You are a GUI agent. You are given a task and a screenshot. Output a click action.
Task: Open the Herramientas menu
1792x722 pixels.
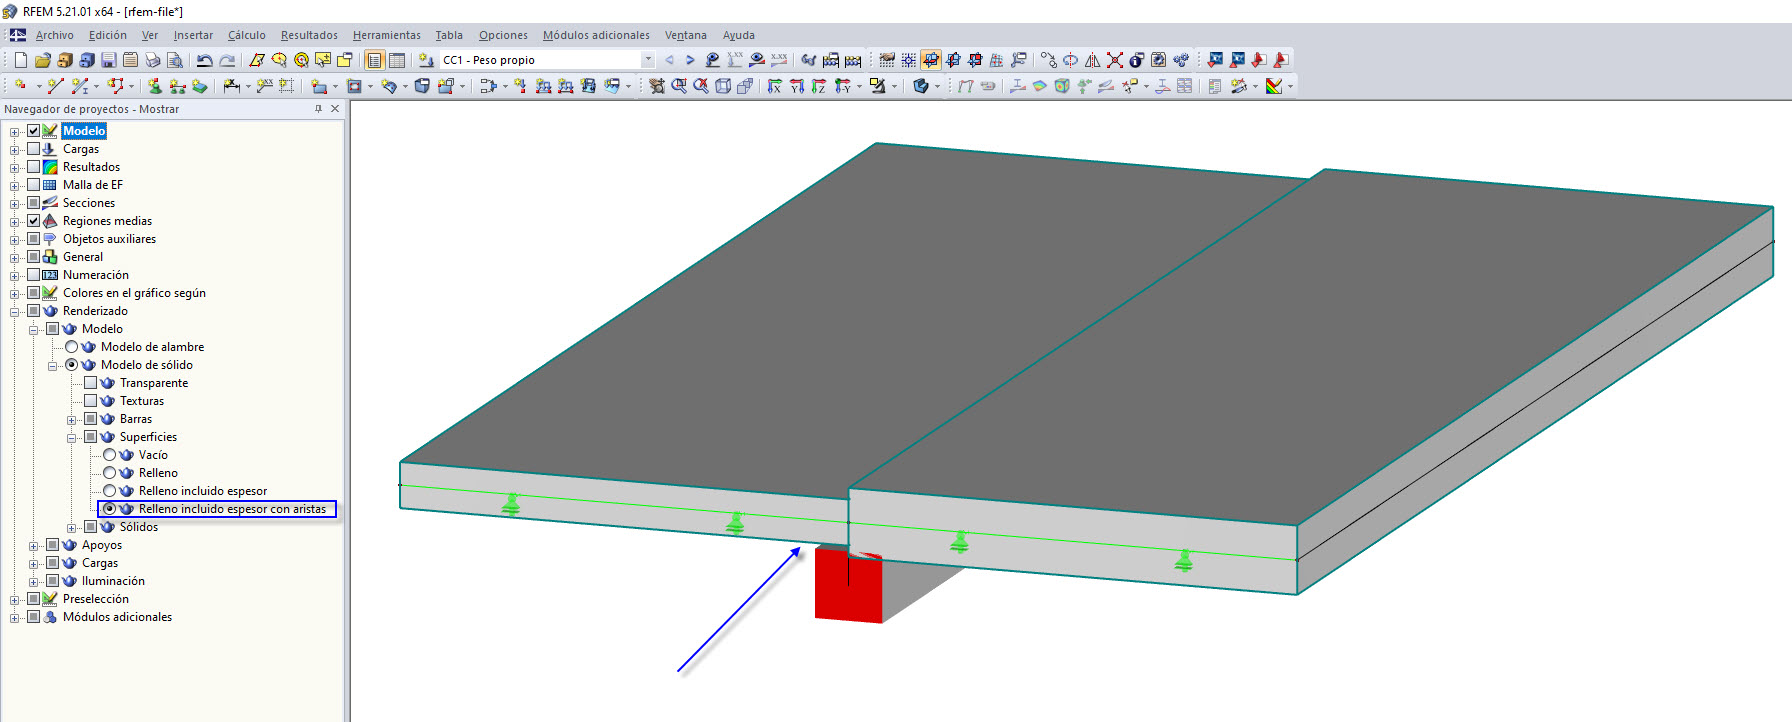point(387,35)
